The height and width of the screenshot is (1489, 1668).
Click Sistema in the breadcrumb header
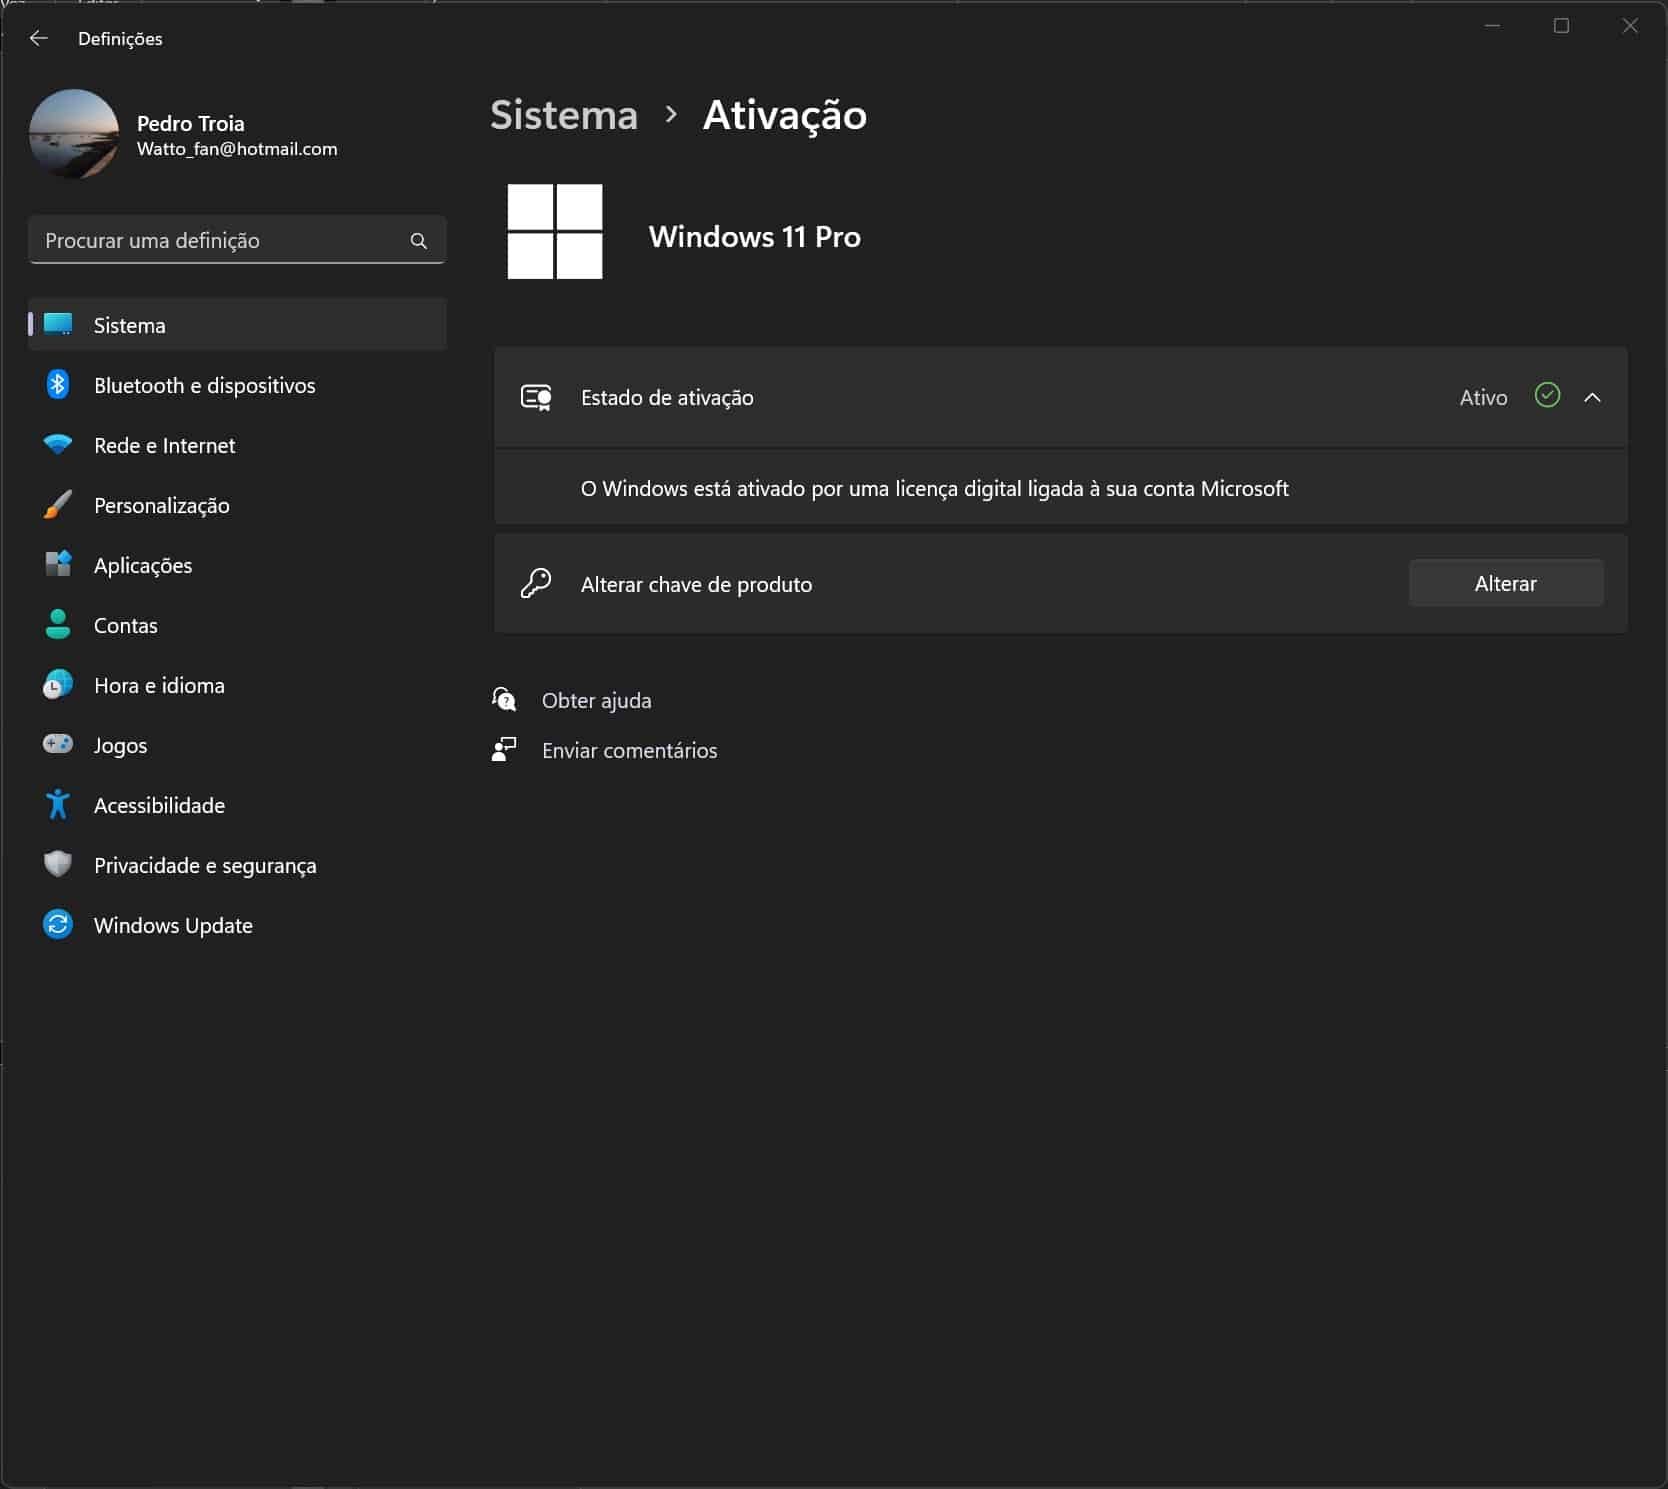(564, 115)
